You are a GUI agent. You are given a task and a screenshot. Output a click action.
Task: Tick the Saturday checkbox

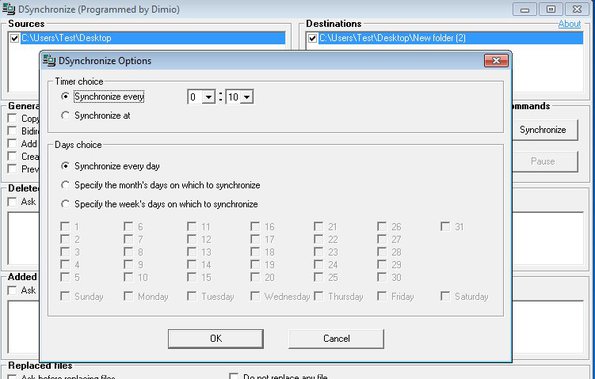445,296
